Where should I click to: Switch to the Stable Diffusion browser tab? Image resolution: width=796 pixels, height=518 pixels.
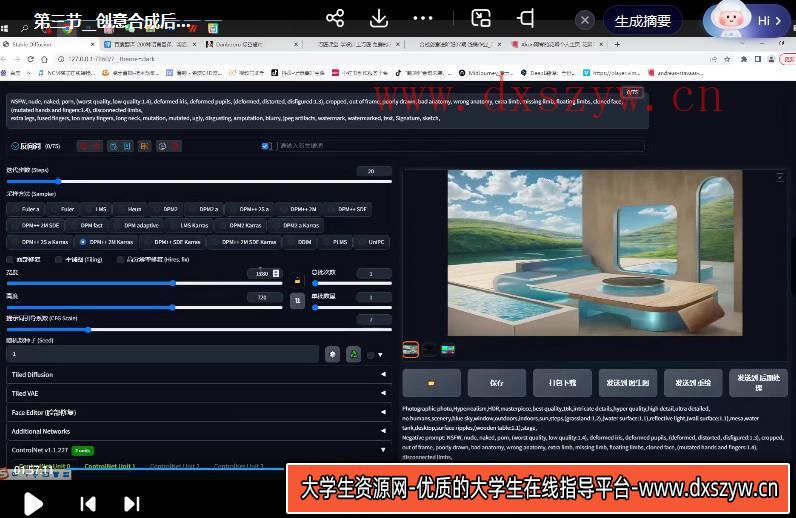click(49, 44)
